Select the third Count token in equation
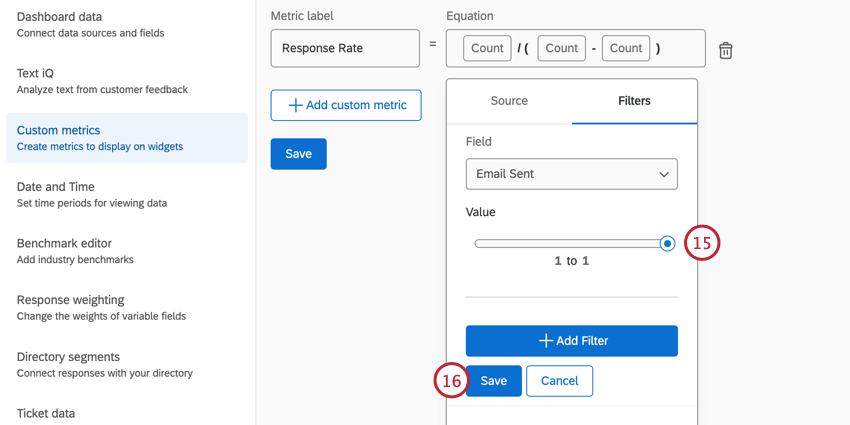850x425 pixels. pyautogui.click(x=626, y=48)
